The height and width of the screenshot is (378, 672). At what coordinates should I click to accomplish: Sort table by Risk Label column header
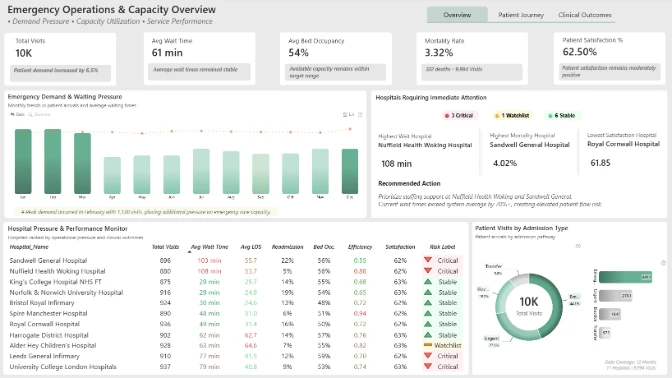point(442,247)
